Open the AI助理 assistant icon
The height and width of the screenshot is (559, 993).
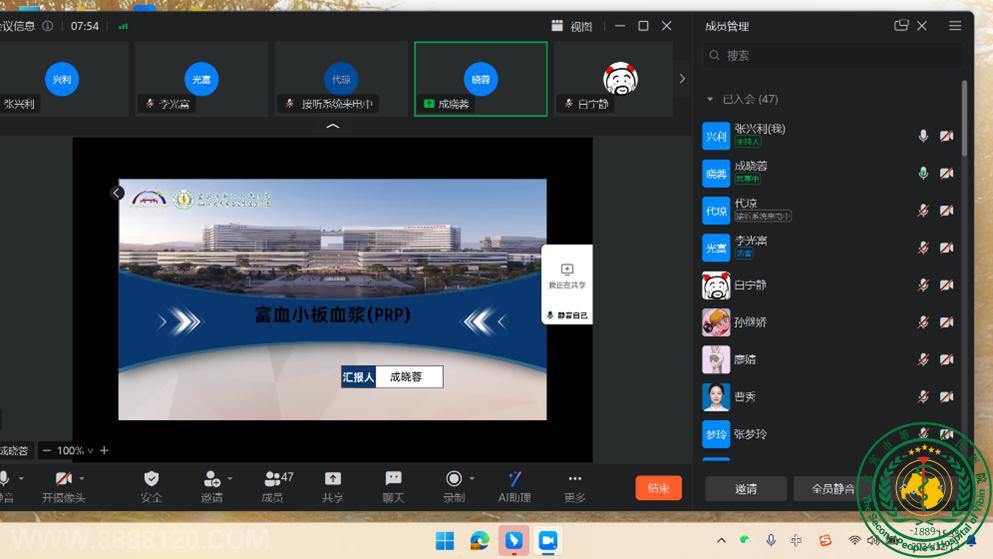click(x=514, y=480)
